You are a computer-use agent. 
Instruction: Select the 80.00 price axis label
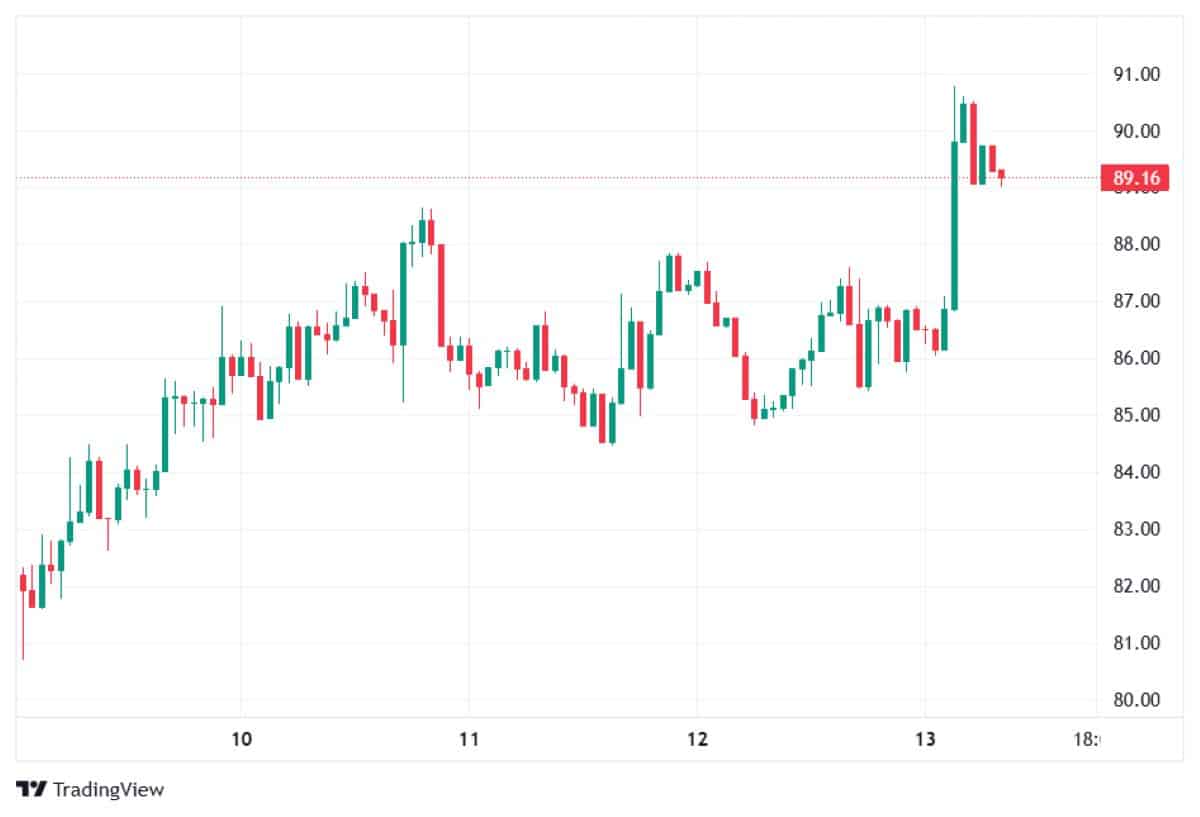point(1137,700)
